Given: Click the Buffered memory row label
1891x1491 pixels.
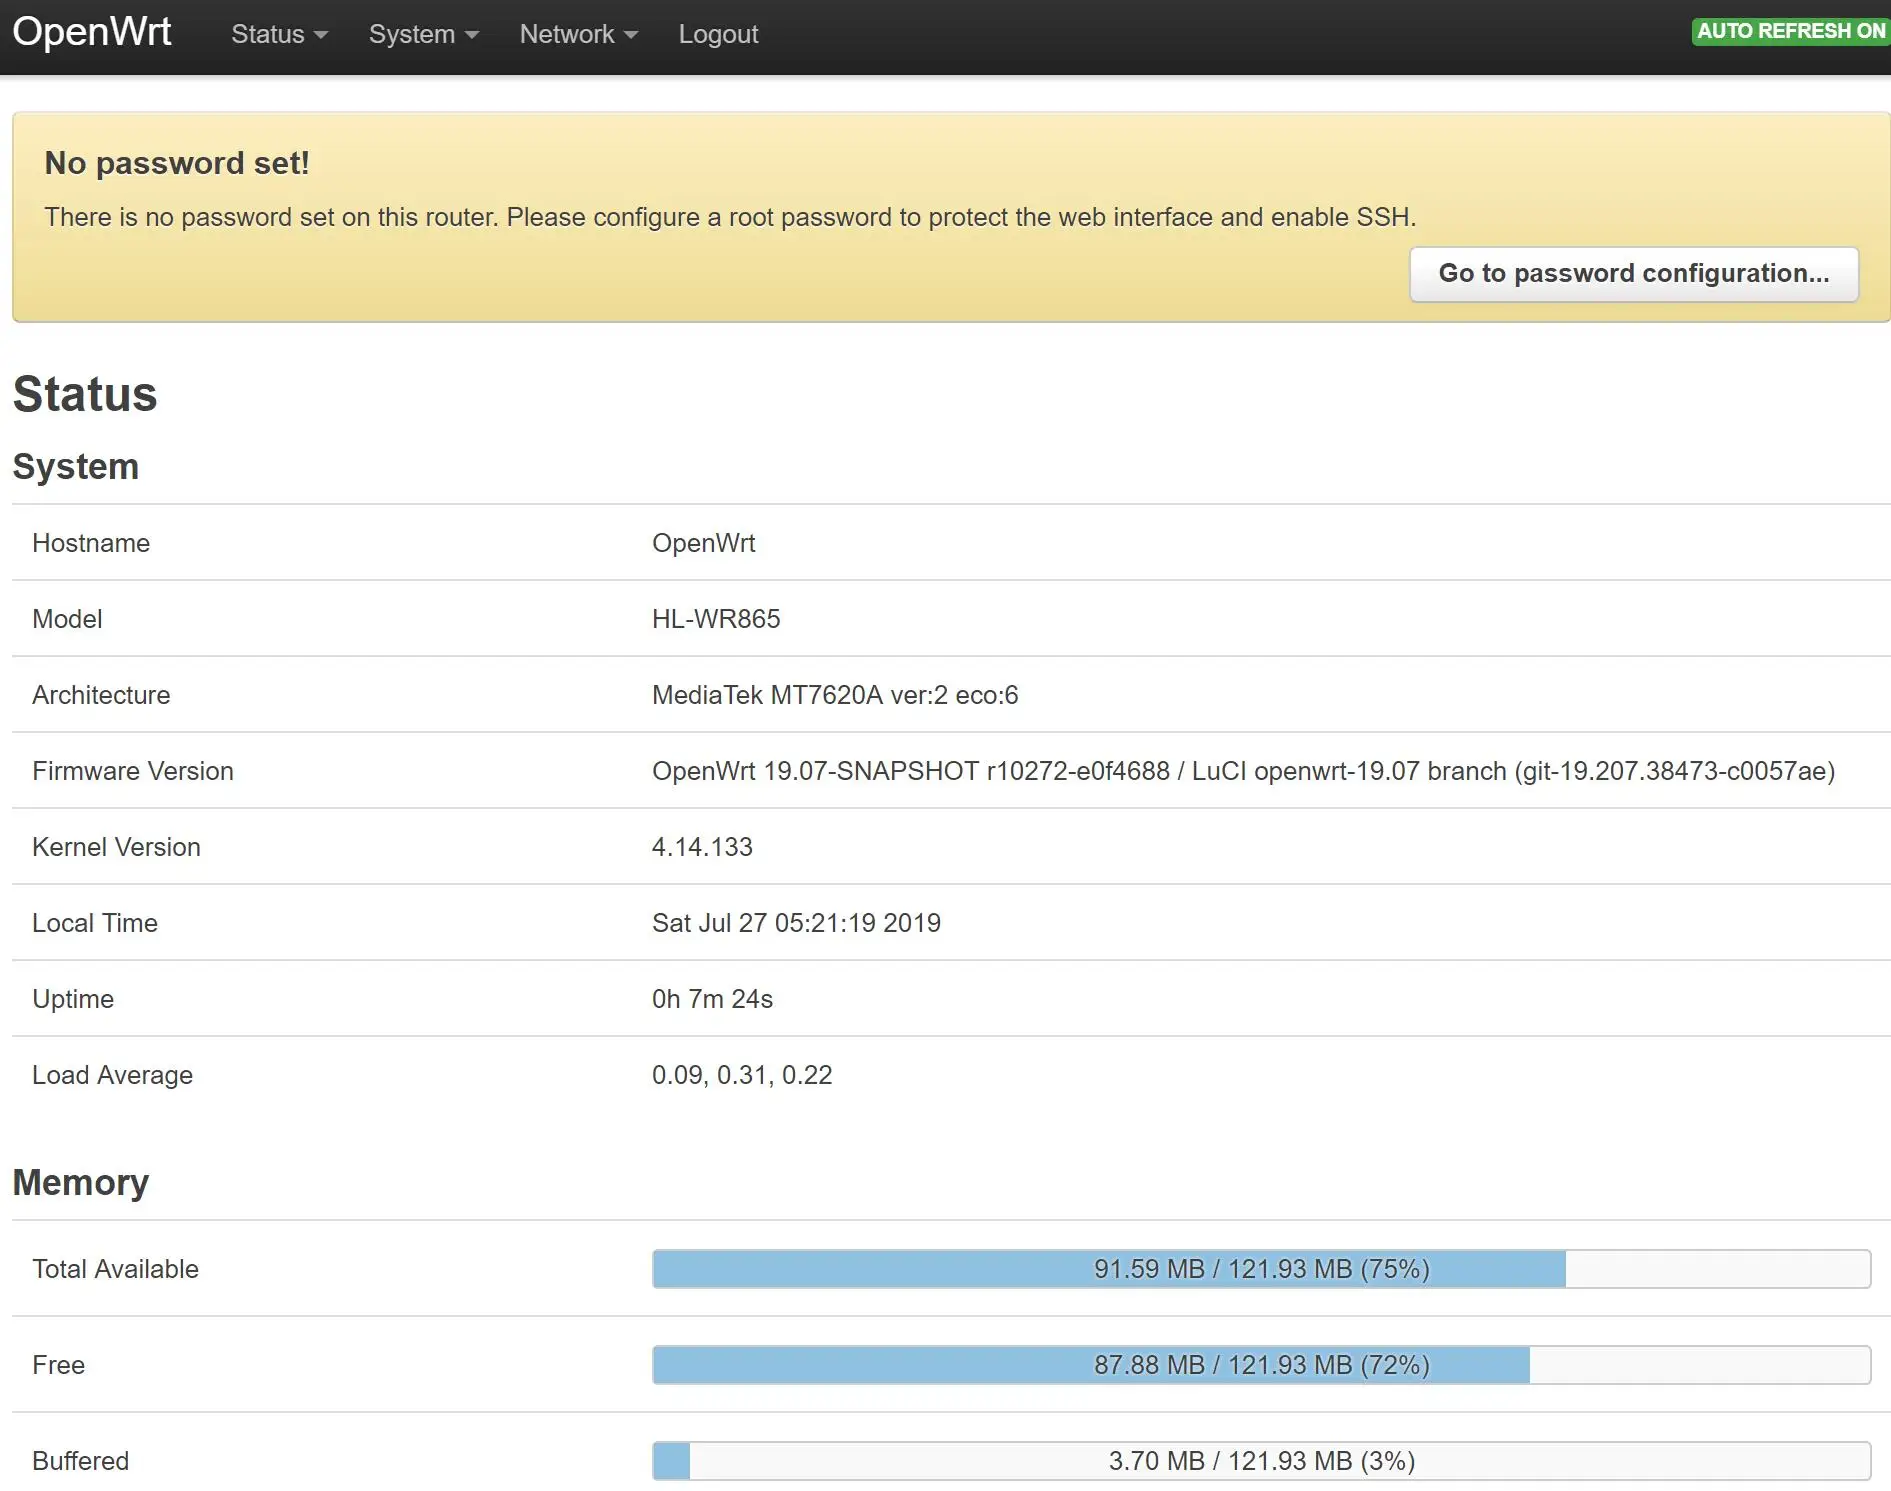Looking at the screenshot, I should 80,1461.
